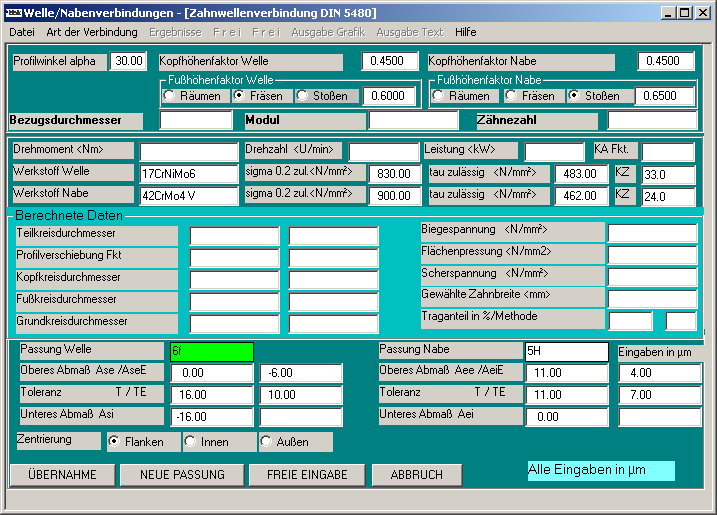Click the Profilwinkel alpha input field

click(x=128, y=62)
